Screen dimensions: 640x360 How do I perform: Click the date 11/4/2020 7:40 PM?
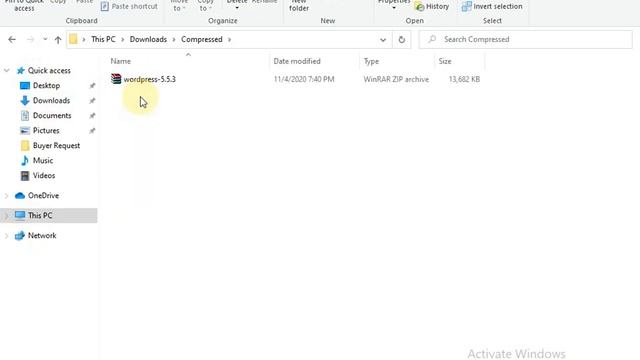pos(304,79)
